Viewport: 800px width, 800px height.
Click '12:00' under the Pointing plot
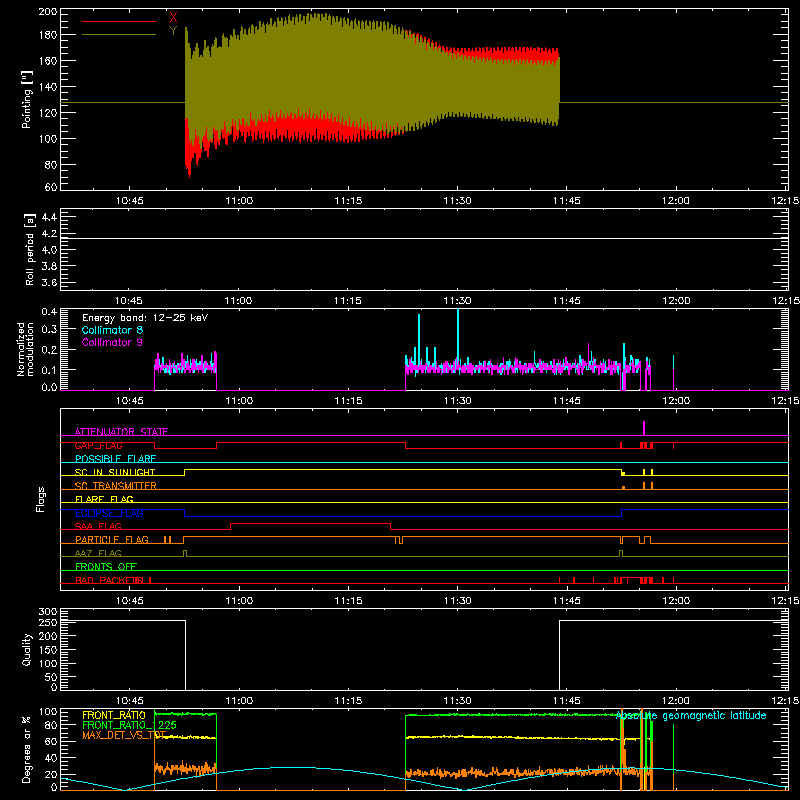(676, 201)
